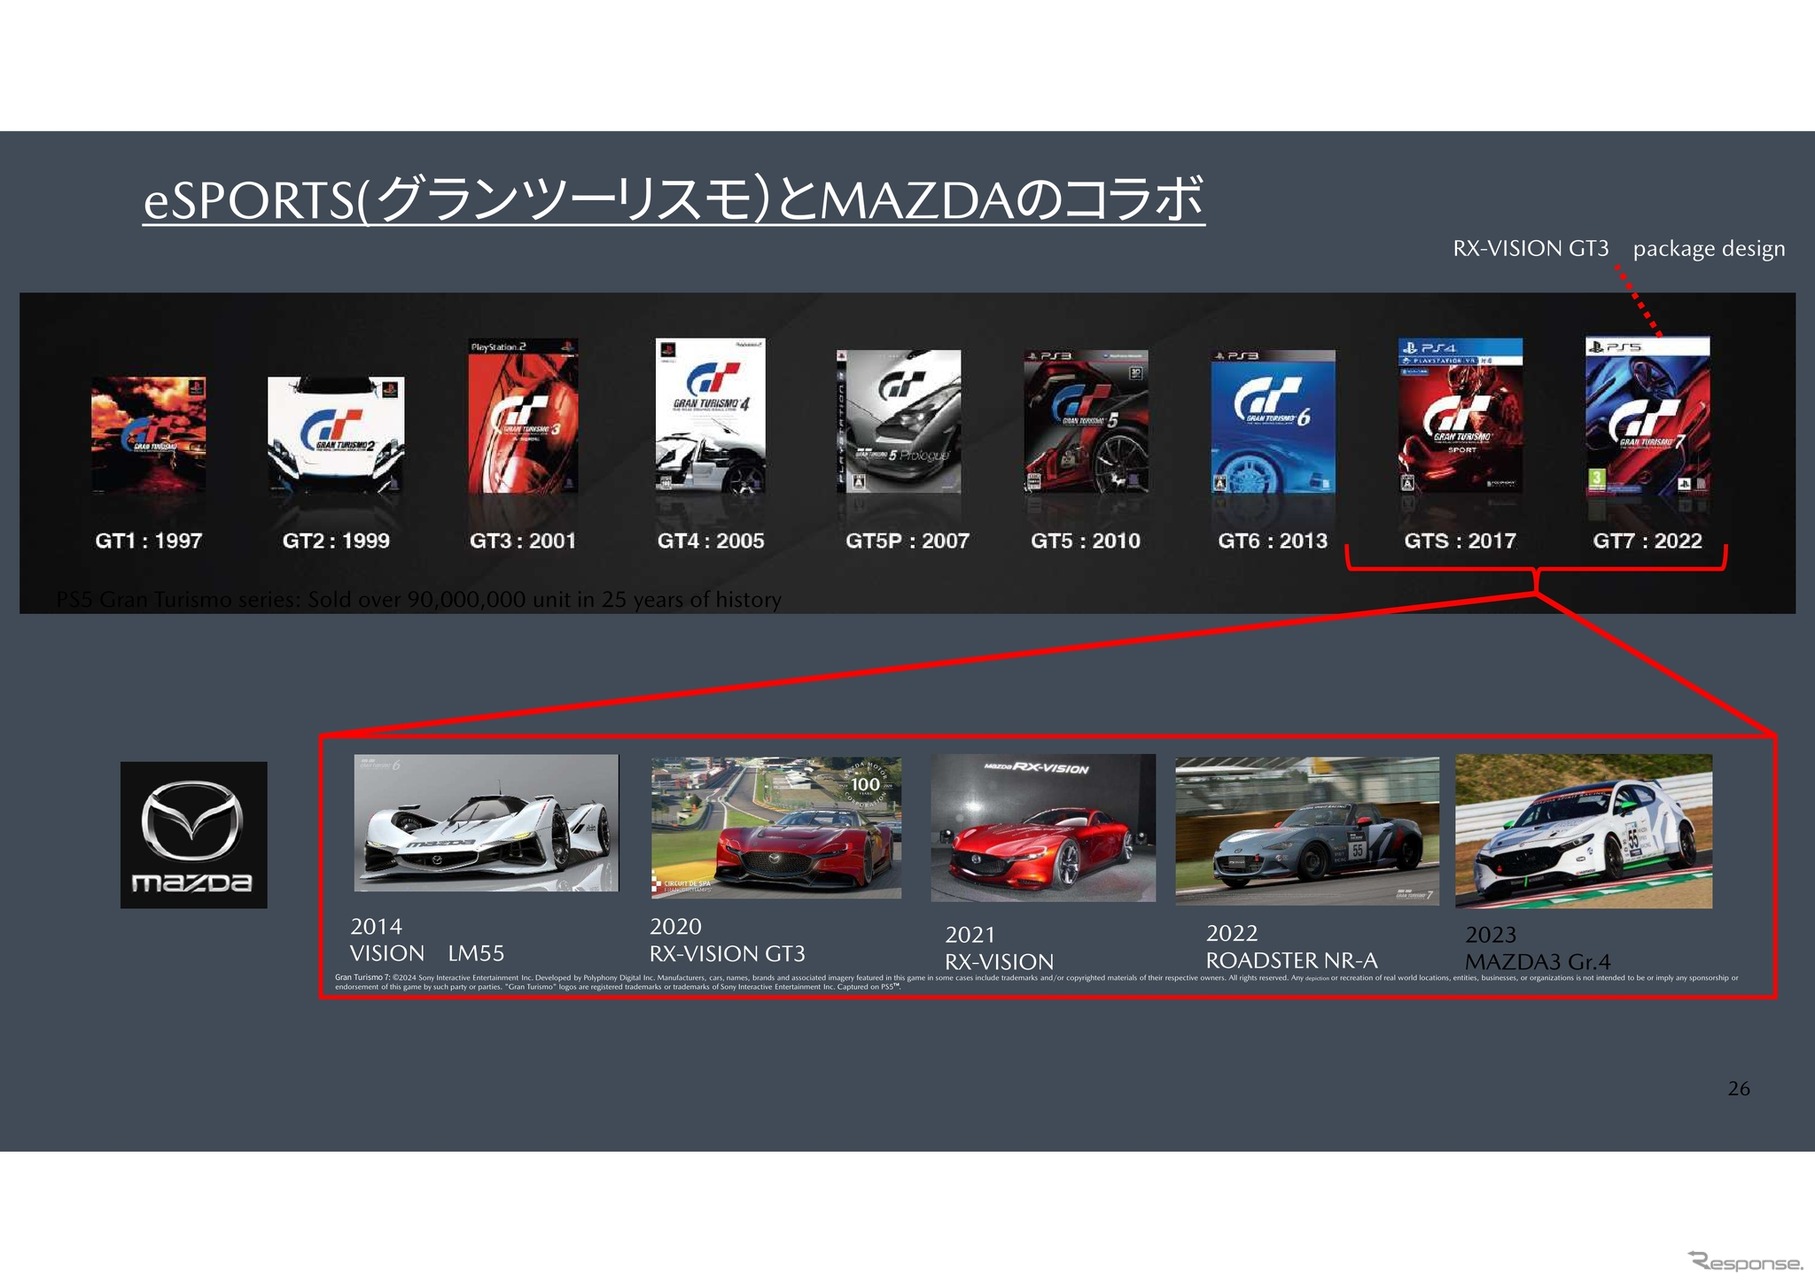This screenshot has width=1815, height=1283.
Task: Click the "2020 RX-VISION GT3" caption
Action: click(727, 940)
